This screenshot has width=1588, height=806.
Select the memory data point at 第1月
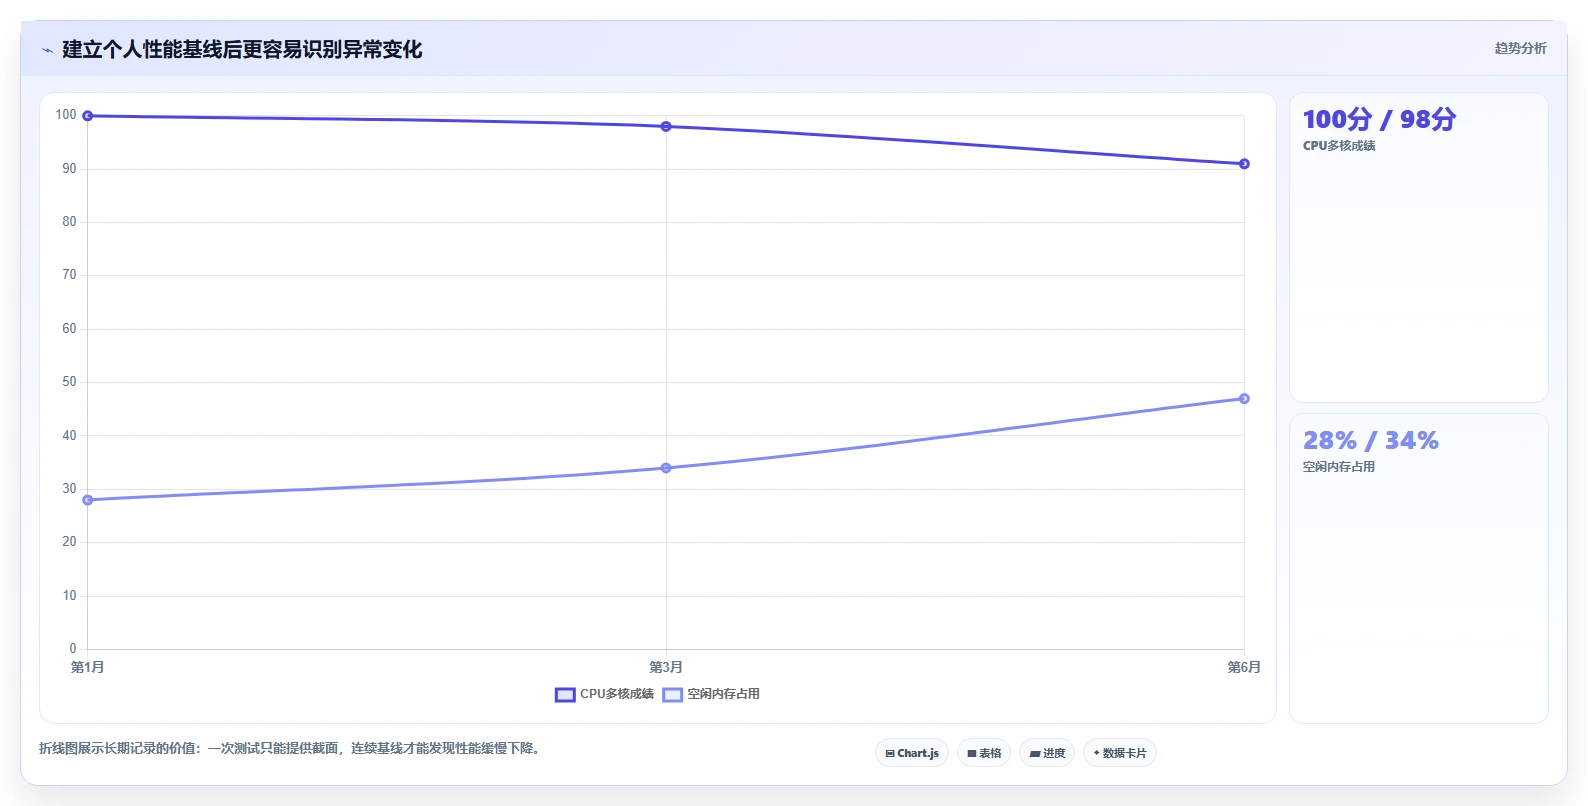coord(88,500)
